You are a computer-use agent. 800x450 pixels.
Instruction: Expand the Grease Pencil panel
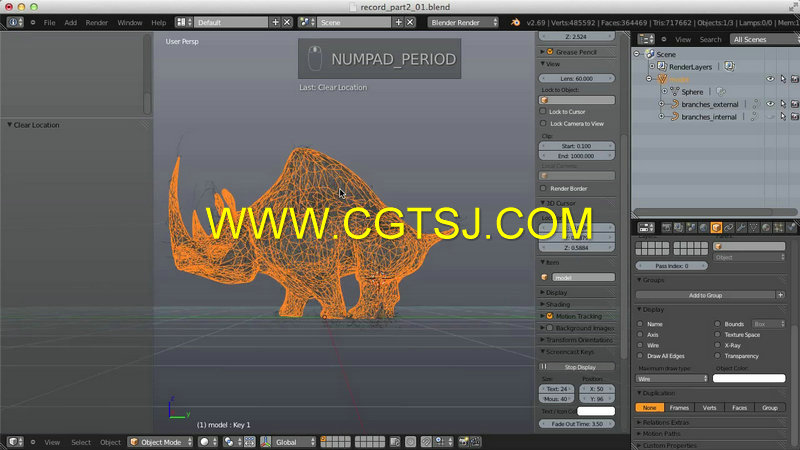coord(542,52)
